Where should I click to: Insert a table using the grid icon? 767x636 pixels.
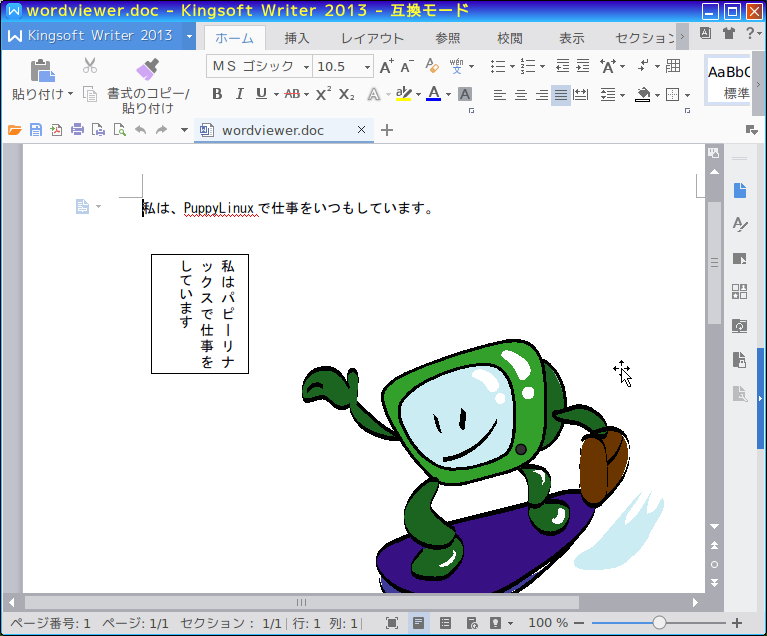673,66
